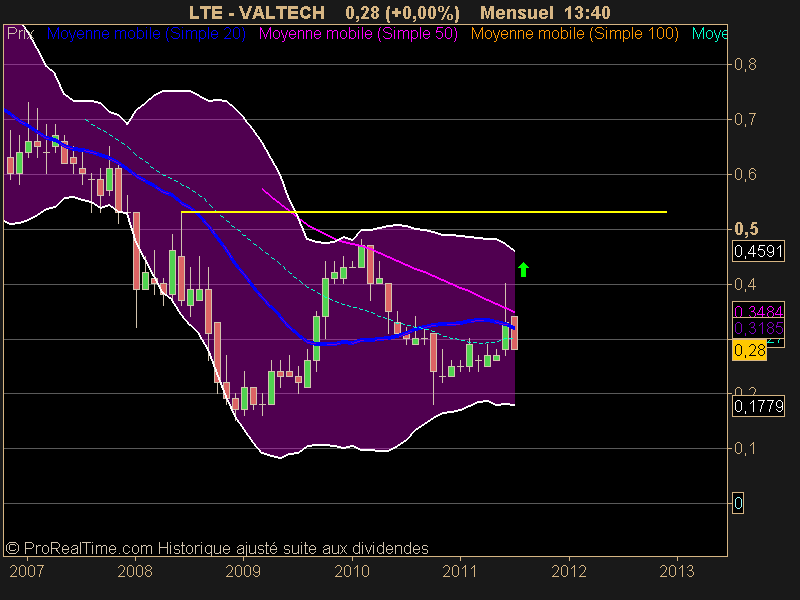Click the 0,1779 lower band value label

(x=758, y=406)
